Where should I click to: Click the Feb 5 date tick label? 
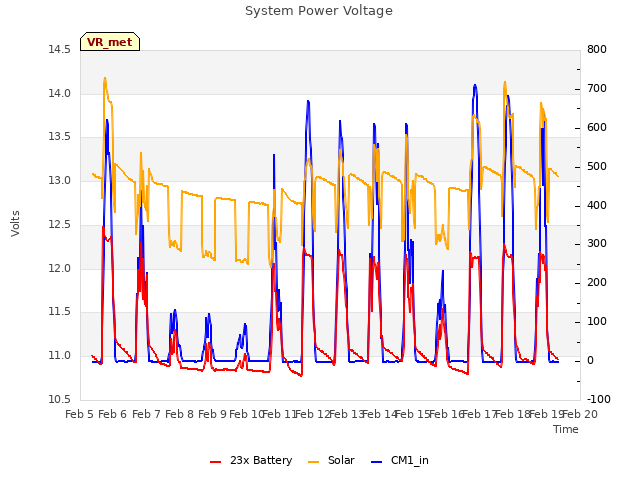tap(80, 415)
